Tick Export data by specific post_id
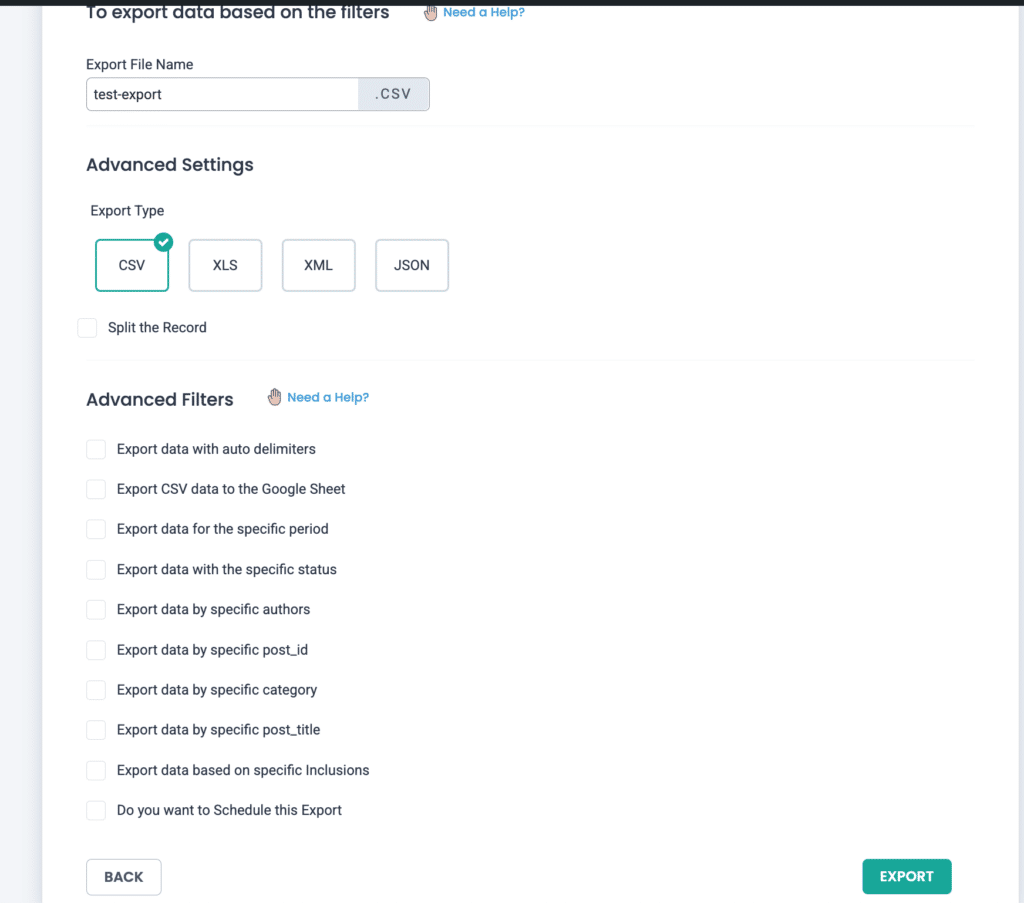 [96, 650]
